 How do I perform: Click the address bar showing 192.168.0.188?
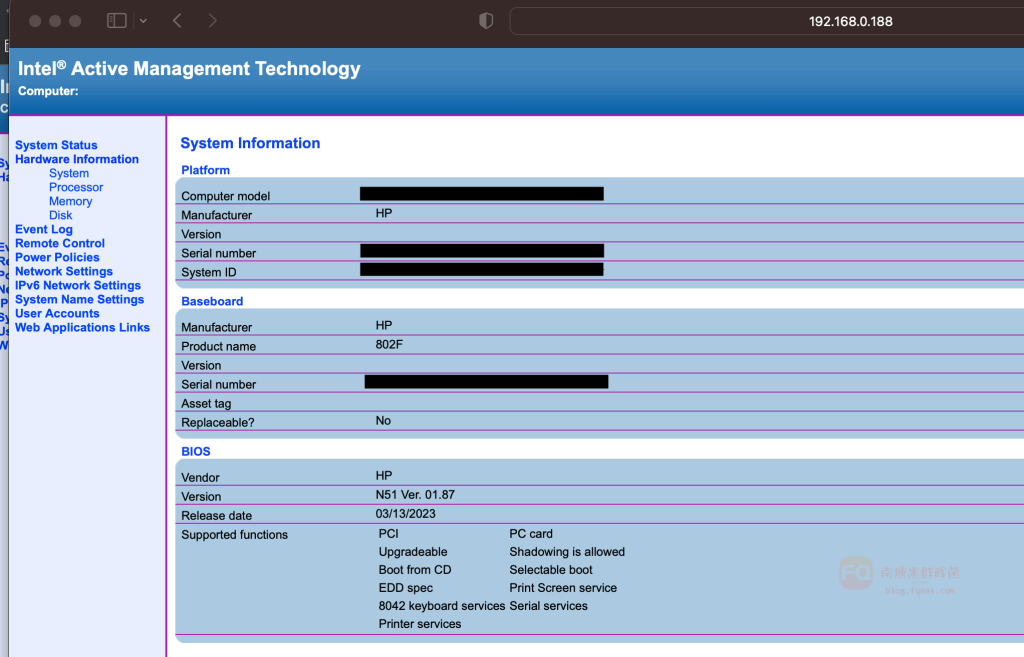850,21
